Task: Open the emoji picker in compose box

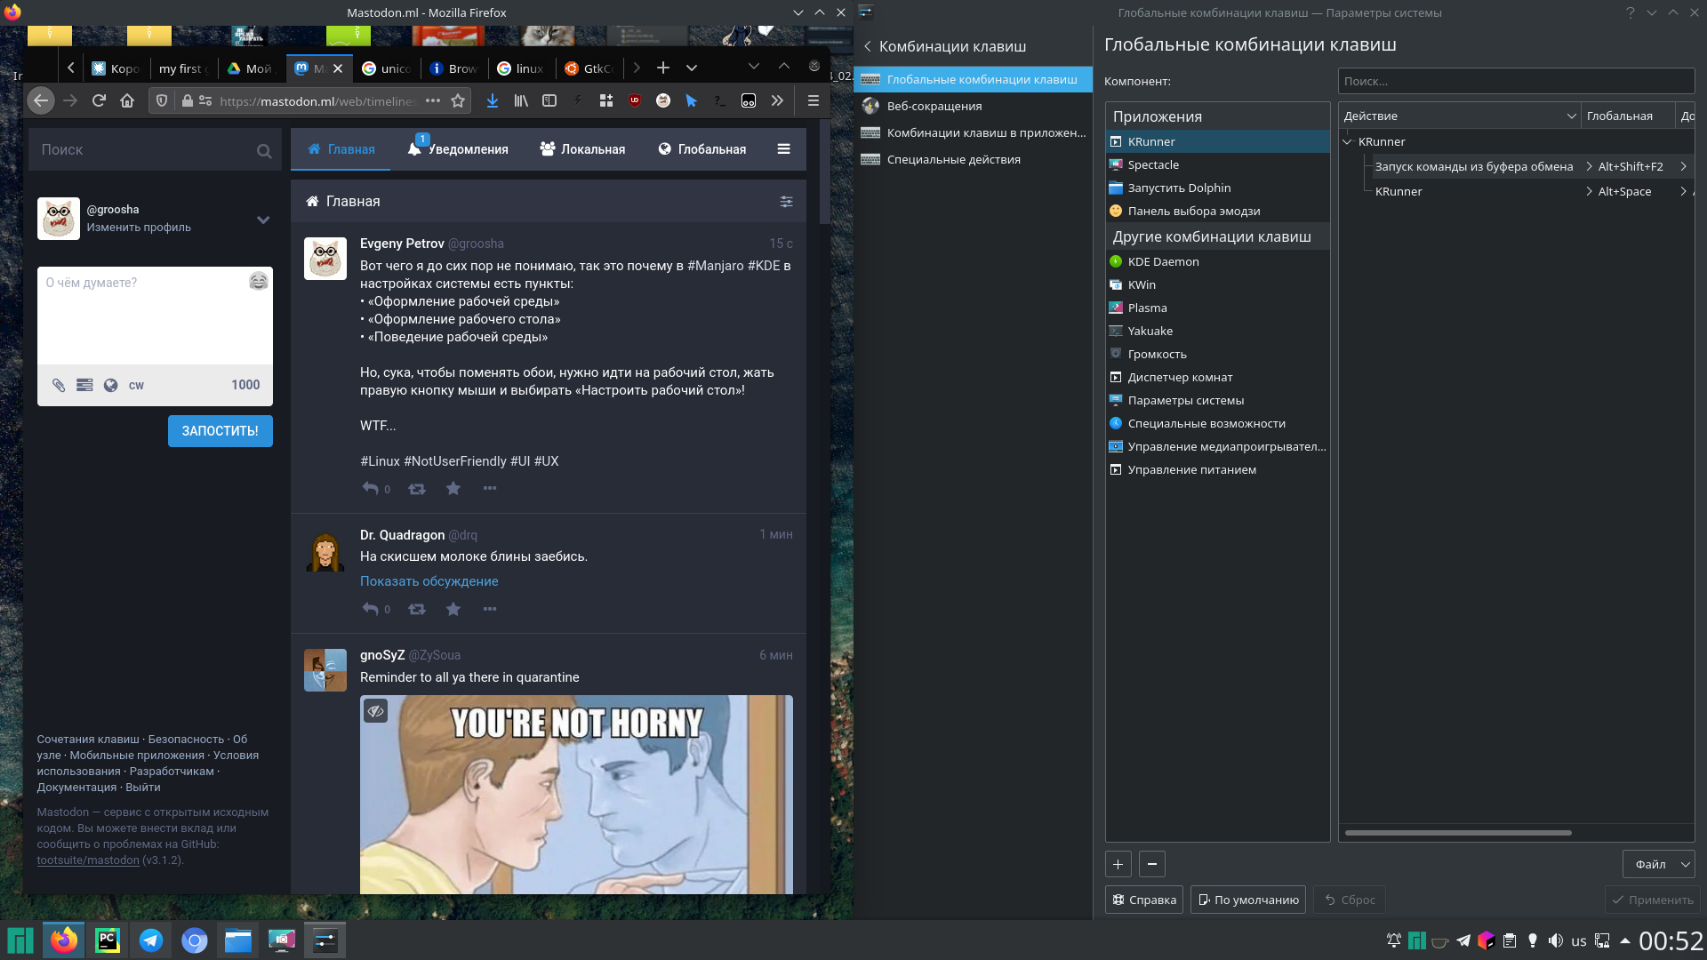Action: pyautogui.click(x=259, y=281)
